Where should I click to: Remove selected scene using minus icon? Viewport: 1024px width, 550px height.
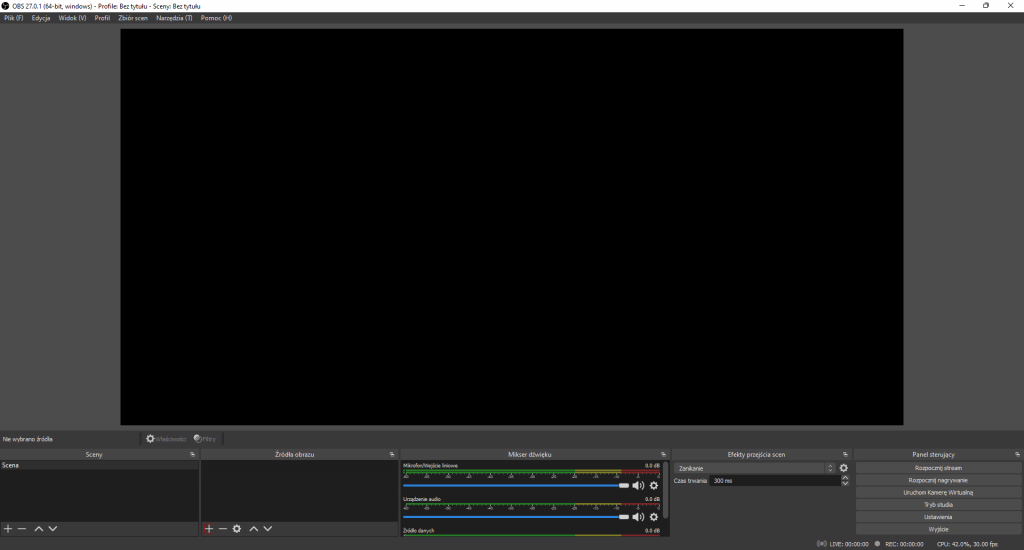tap(22, 528)
